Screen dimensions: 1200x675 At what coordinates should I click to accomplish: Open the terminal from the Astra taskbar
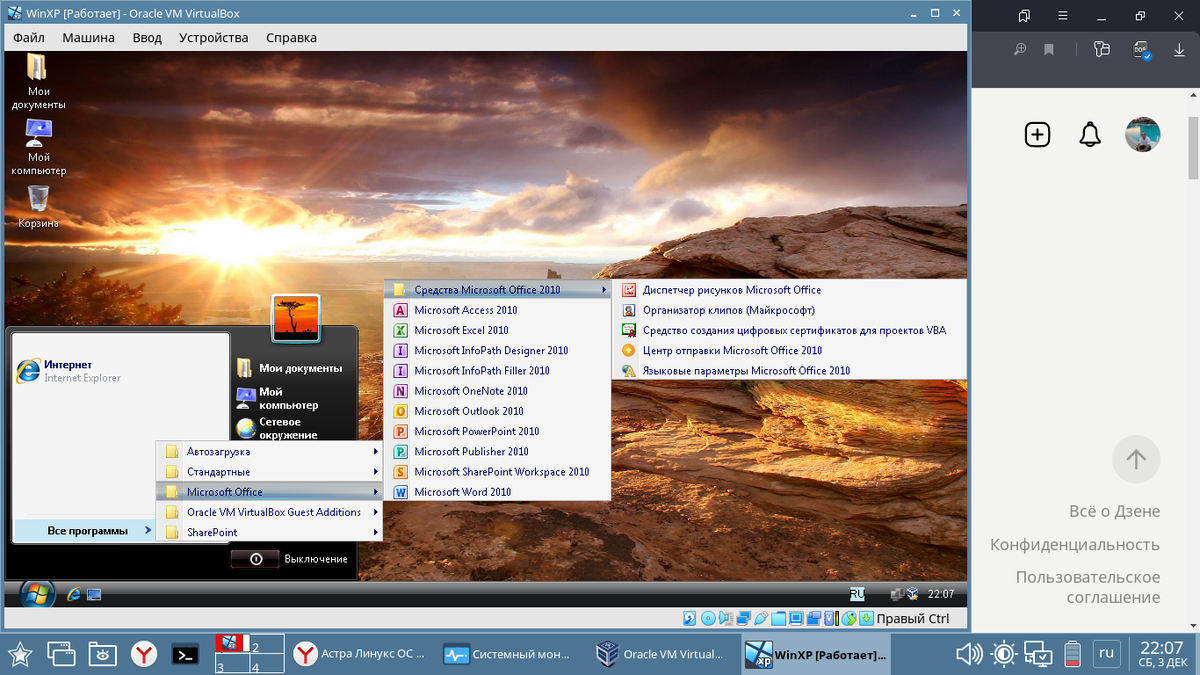coord(184,654)
